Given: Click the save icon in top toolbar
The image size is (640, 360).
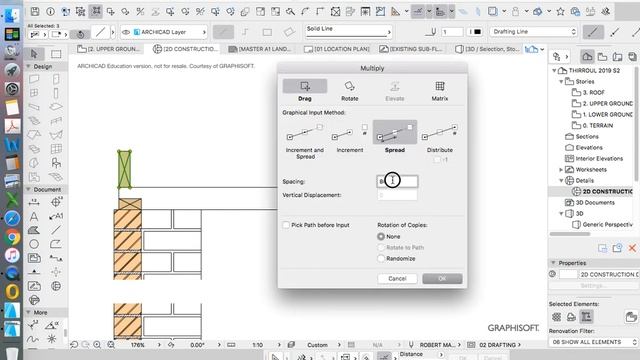Looking at the screenshot, I should coord(35,11).
